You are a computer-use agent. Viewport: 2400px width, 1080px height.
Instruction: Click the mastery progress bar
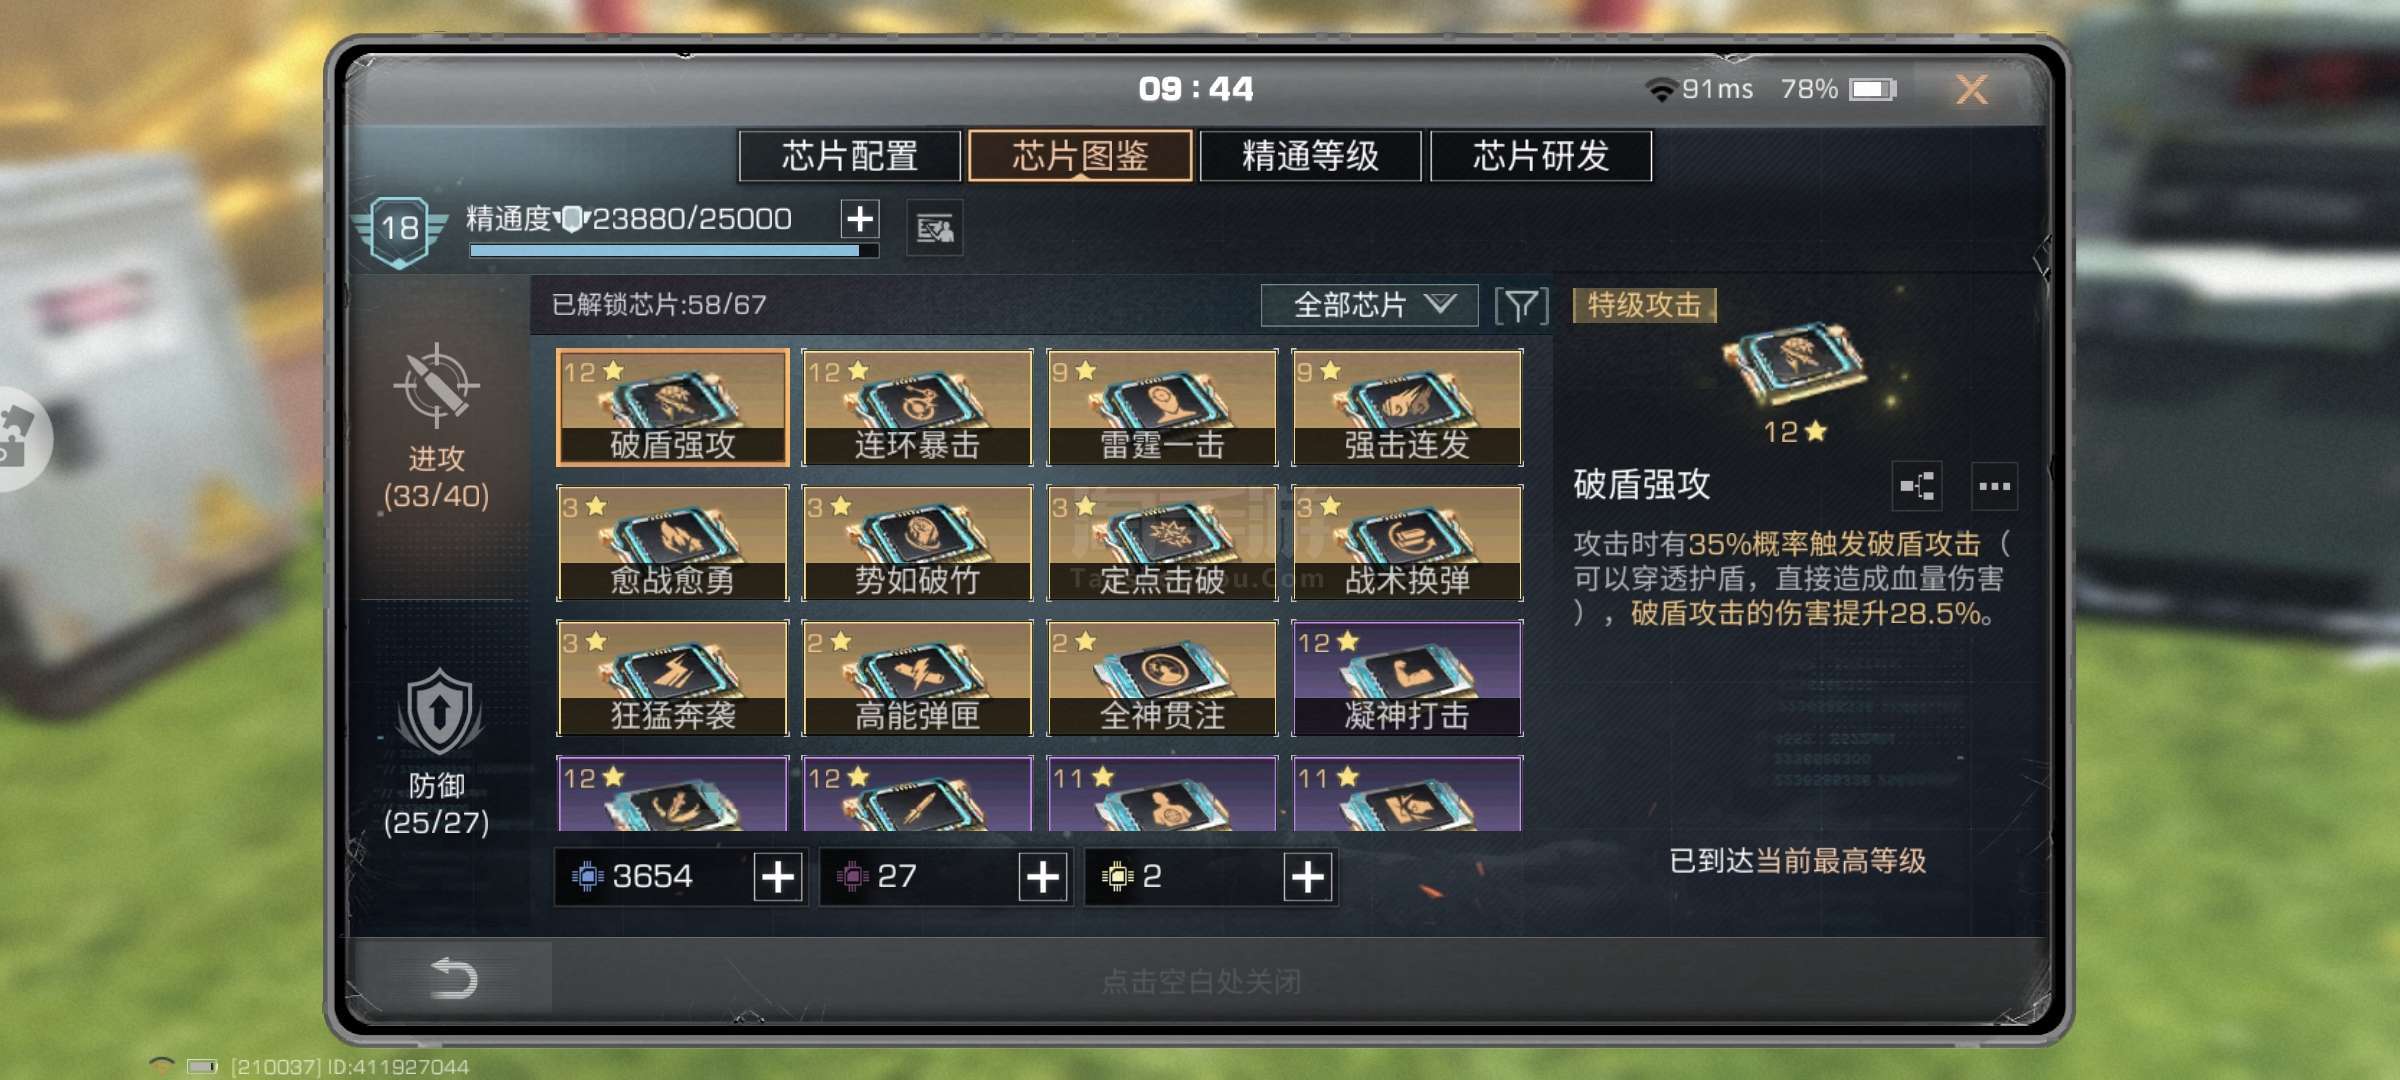[x=674, y=251]
